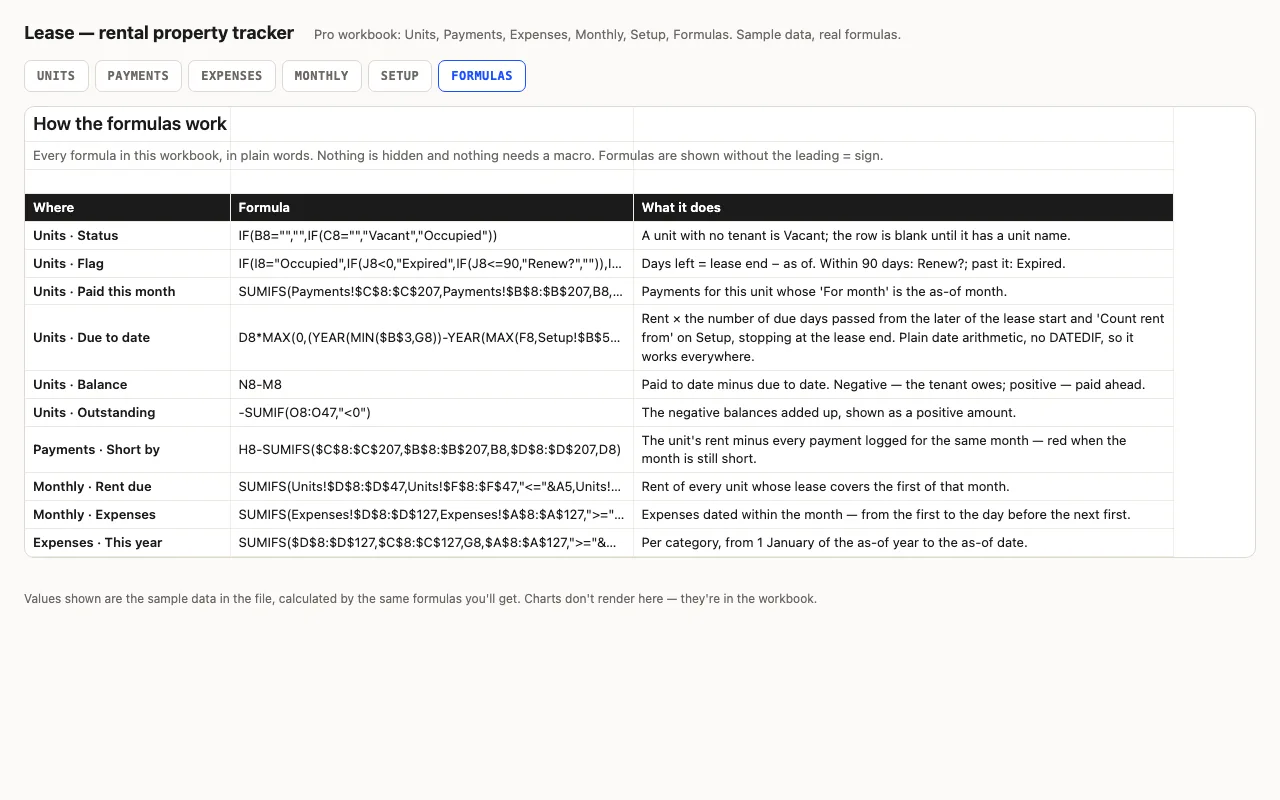Switch to the Payments tab

point(138,76)
